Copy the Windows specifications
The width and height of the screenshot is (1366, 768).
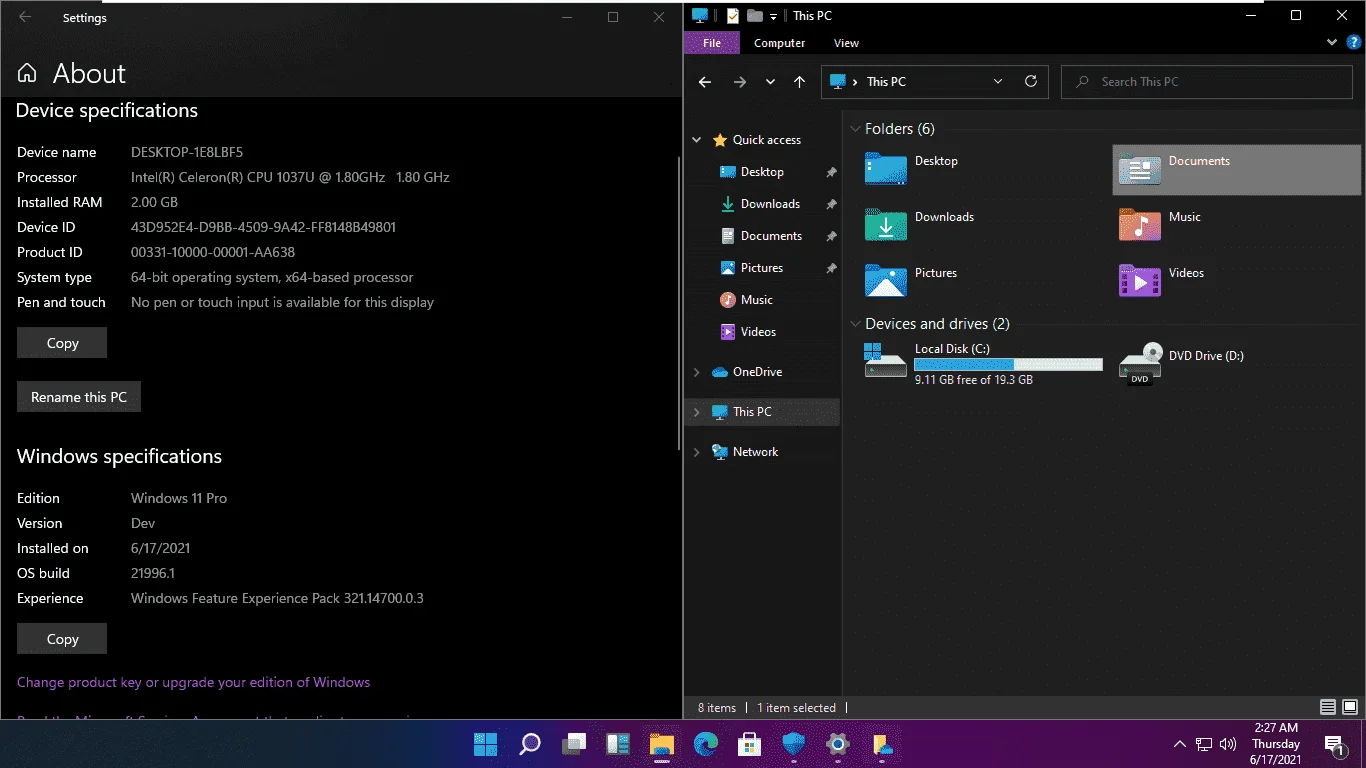coord(62,639)
